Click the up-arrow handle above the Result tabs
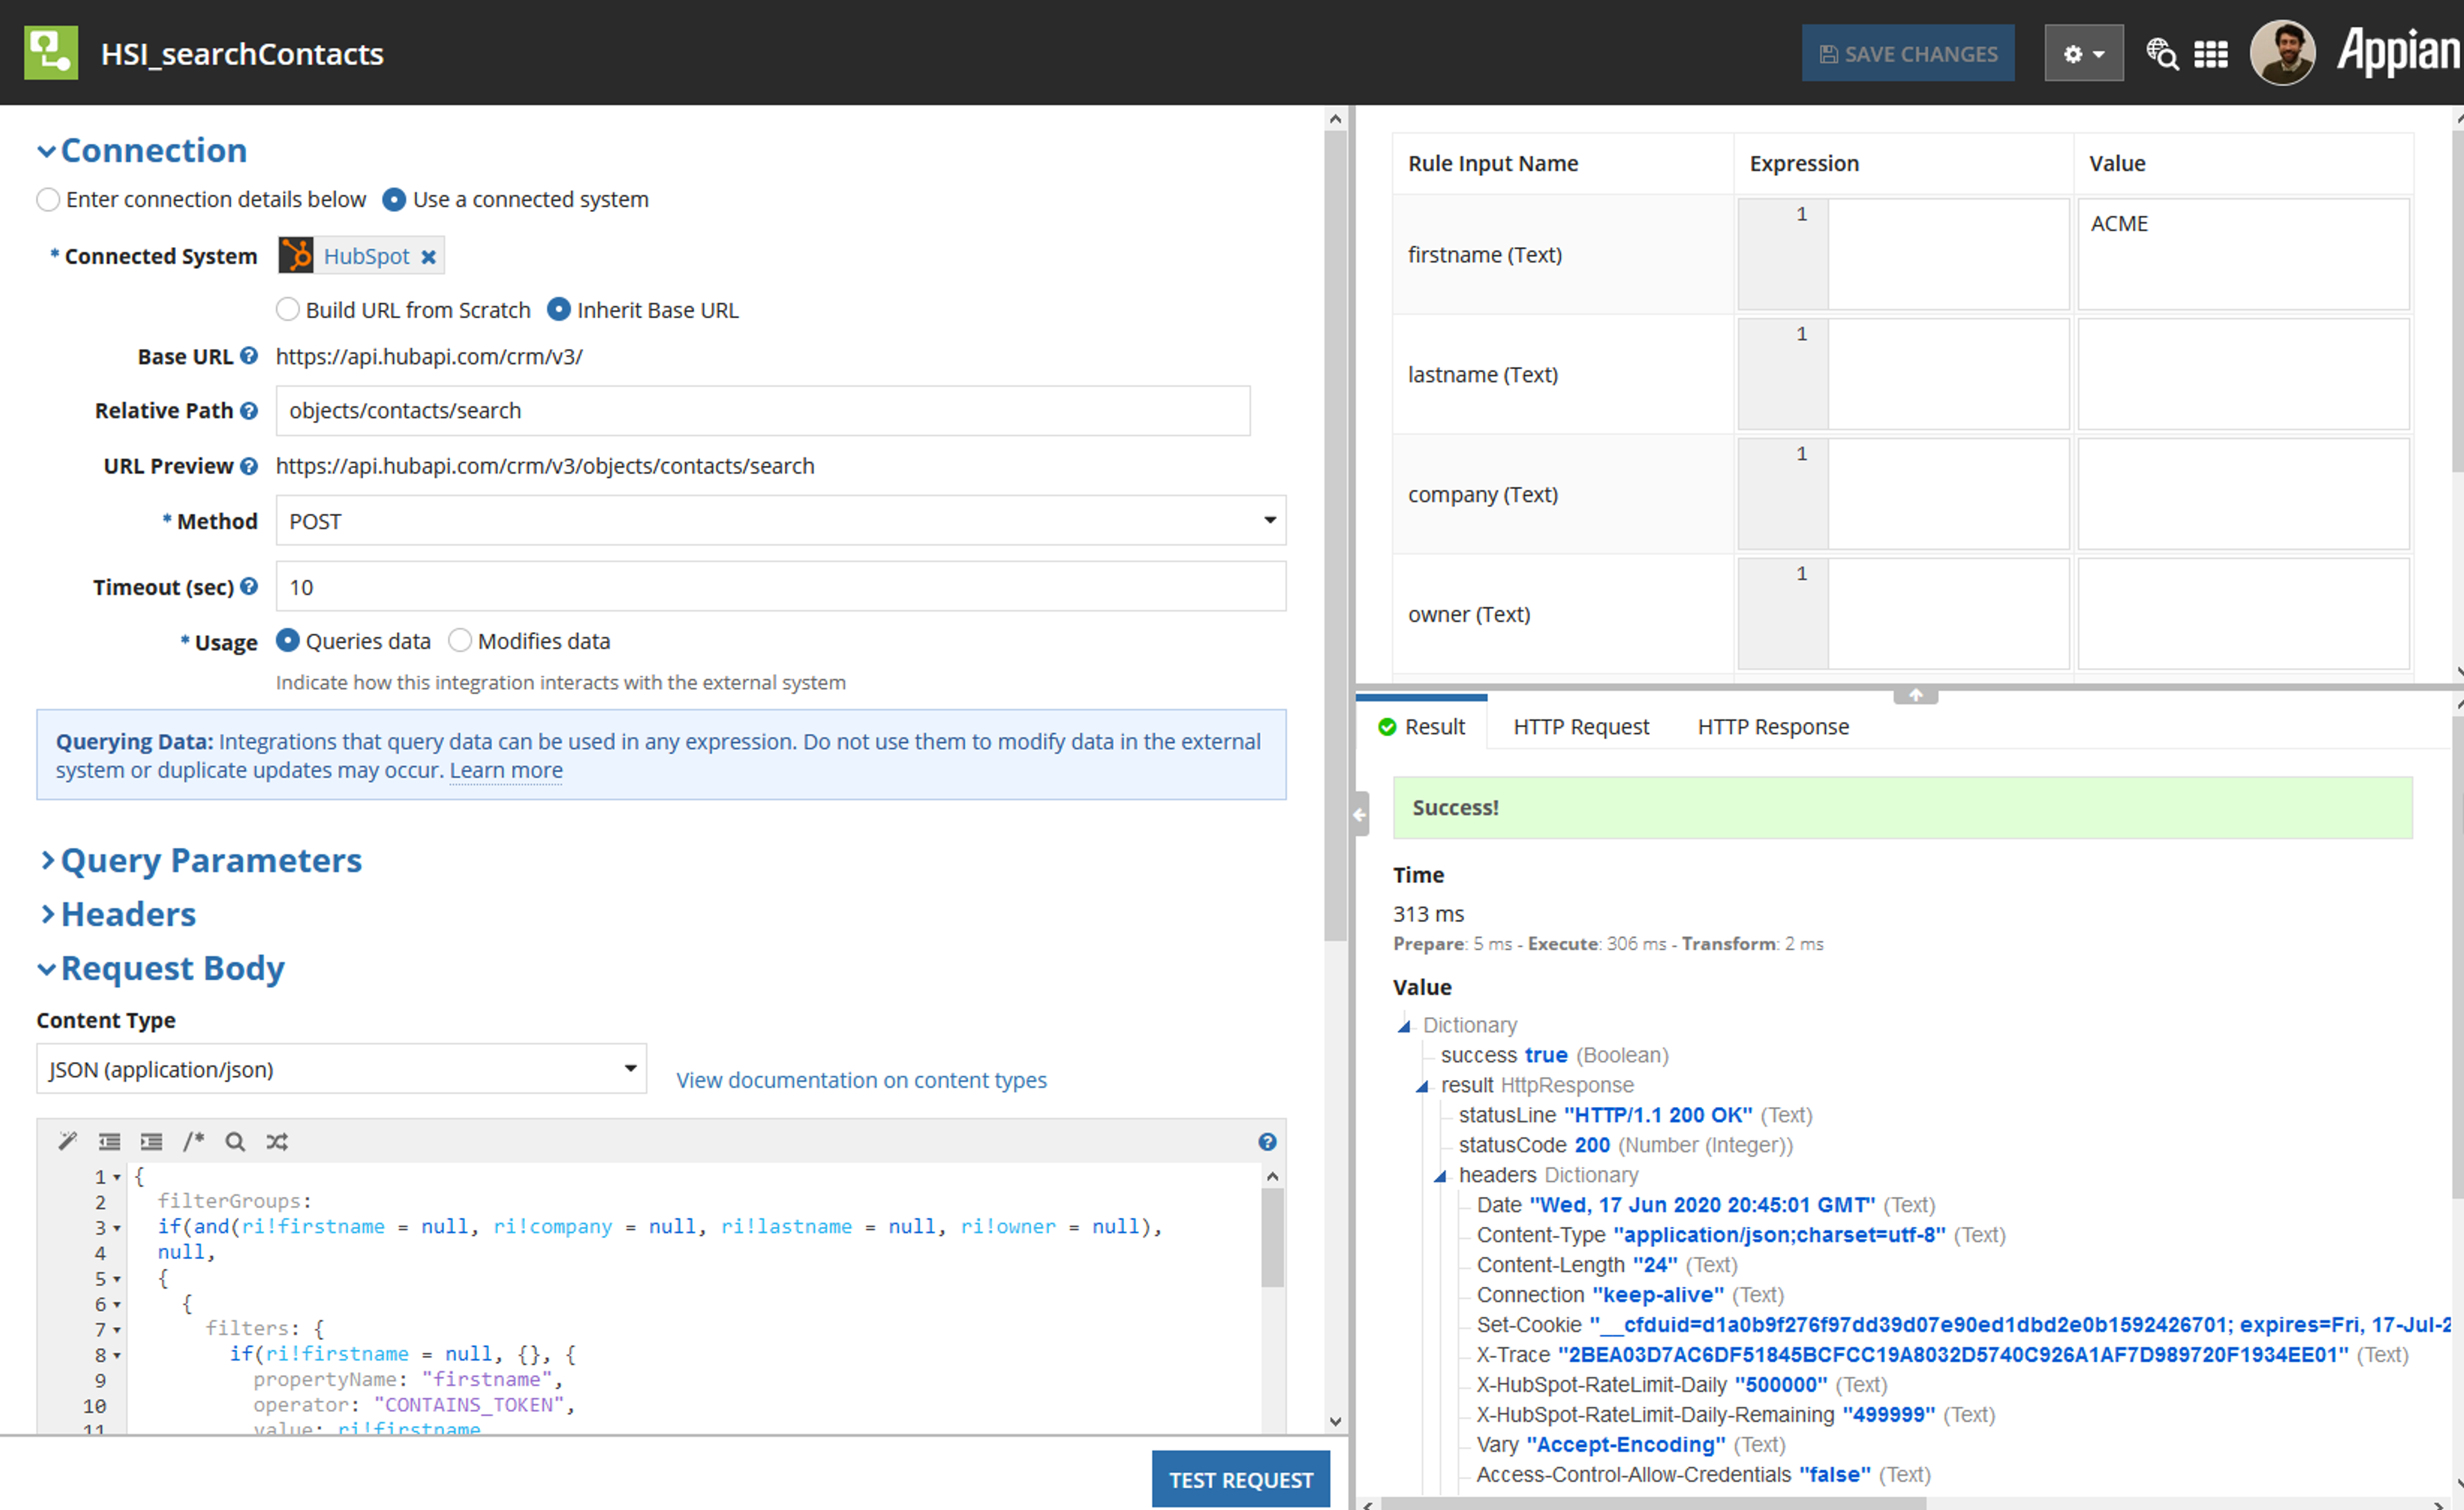 pos(1915,695)
